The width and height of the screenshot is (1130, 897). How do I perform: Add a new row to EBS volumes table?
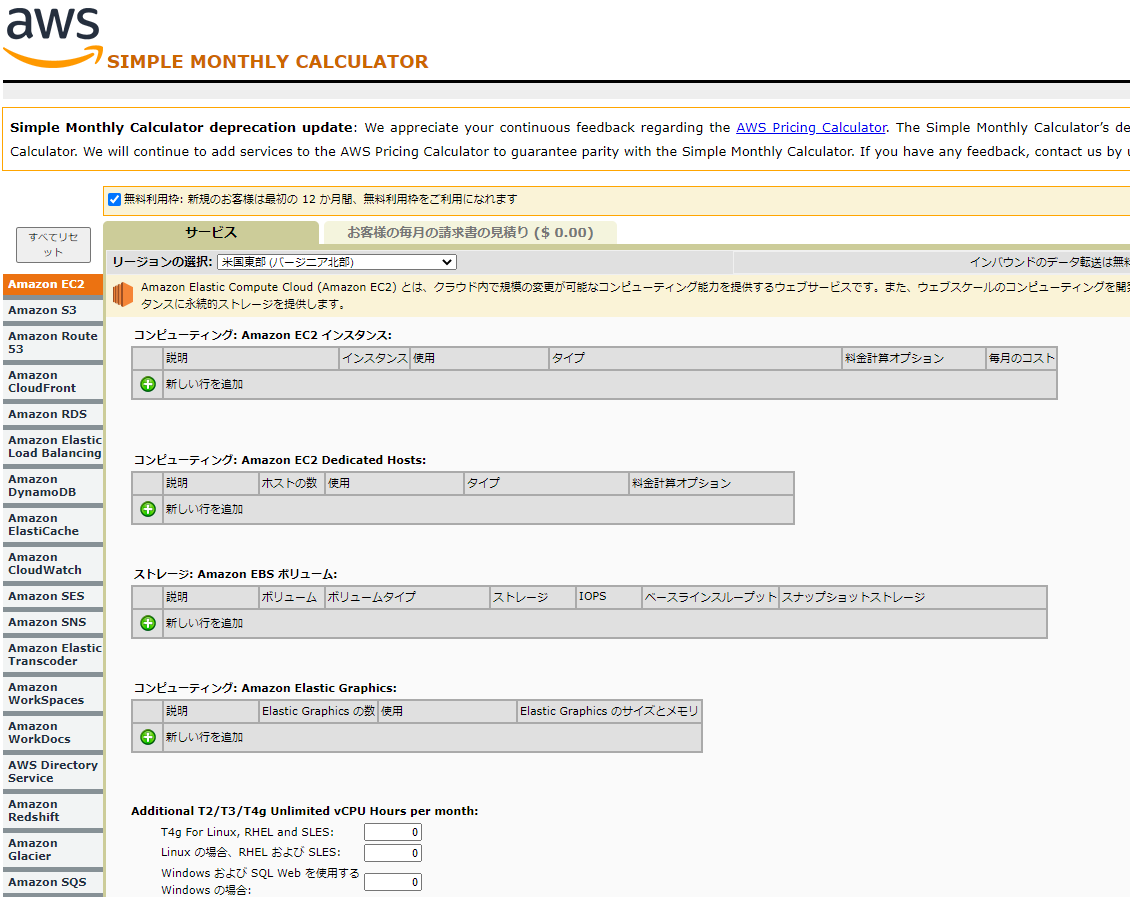coord(148,623)
